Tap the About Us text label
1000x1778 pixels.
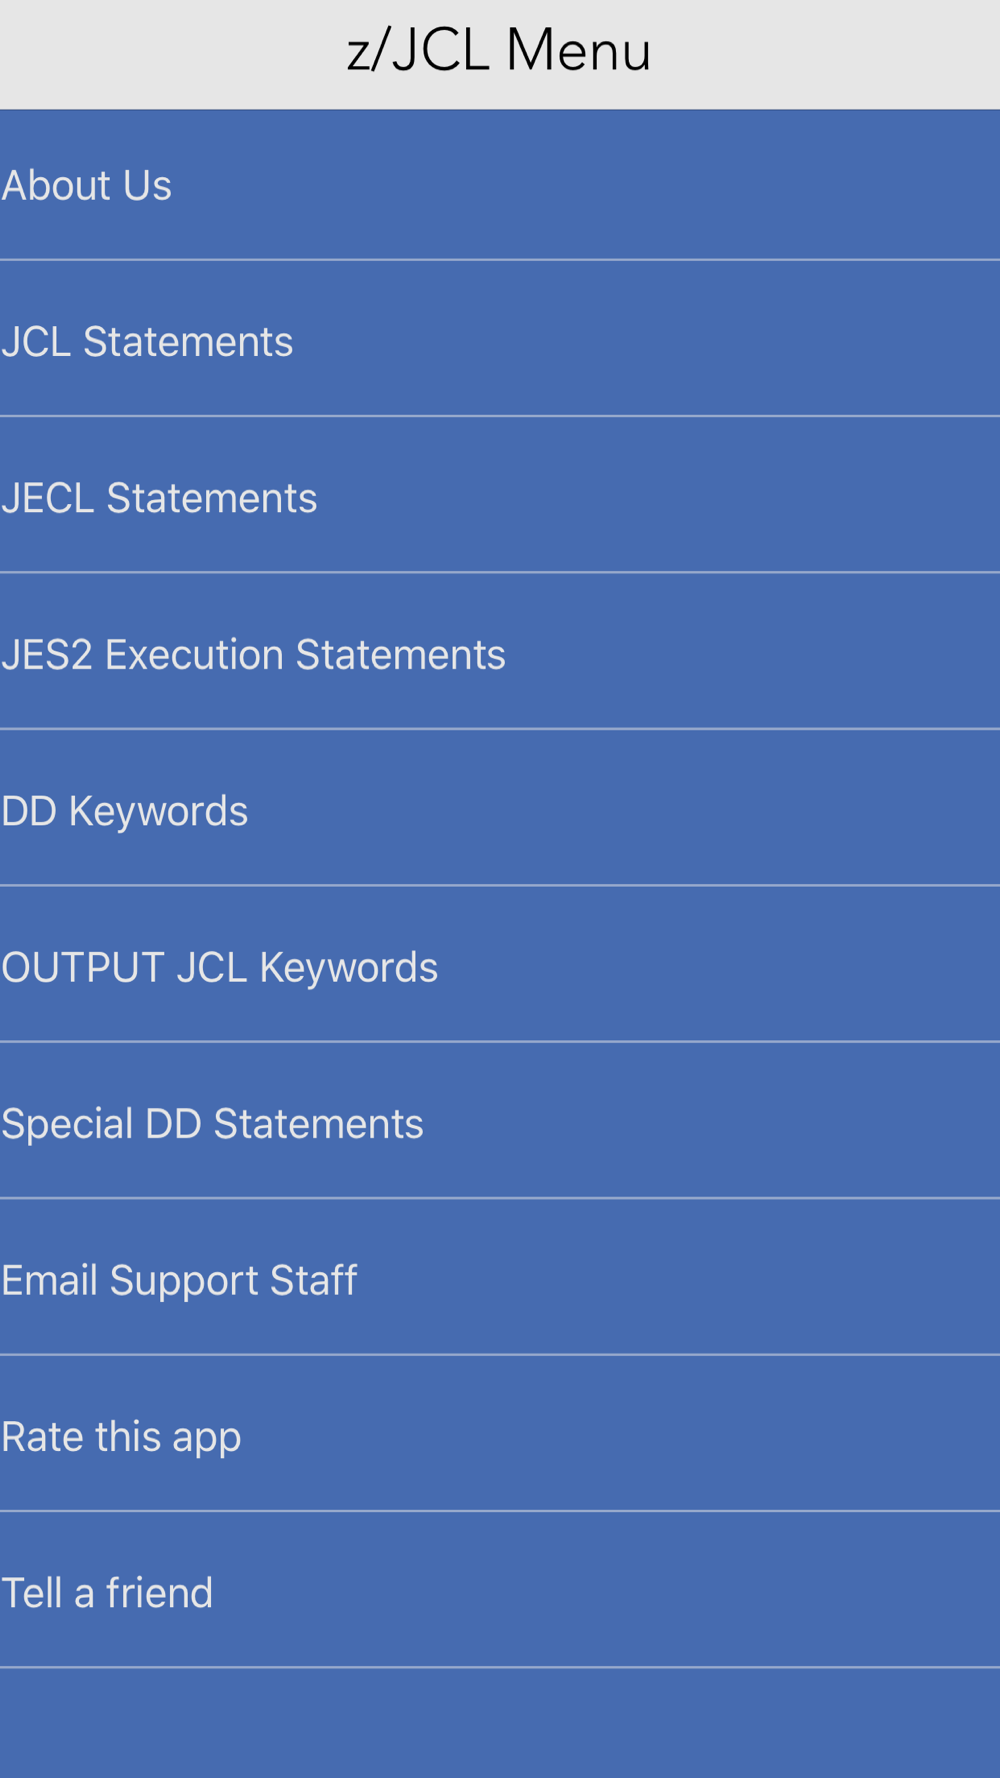[87, 186]
